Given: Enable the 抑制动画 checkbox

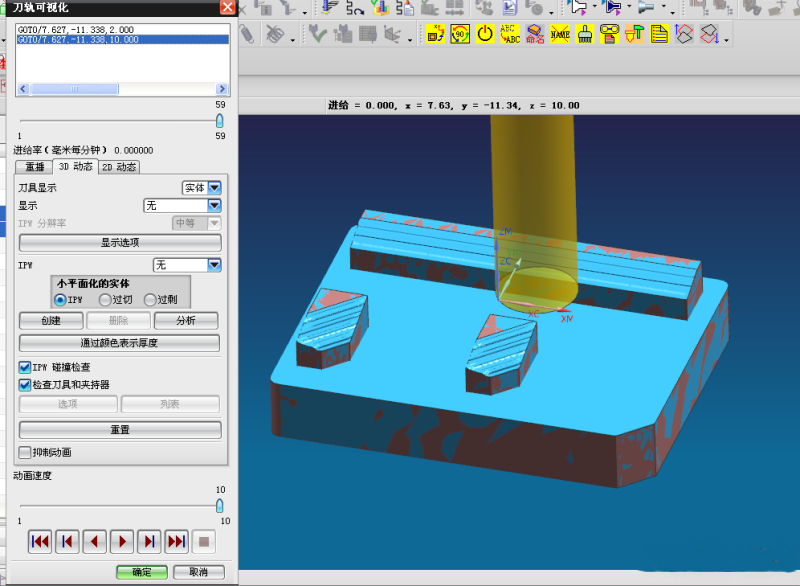Looking at the screenshot, I should [26, 452].
